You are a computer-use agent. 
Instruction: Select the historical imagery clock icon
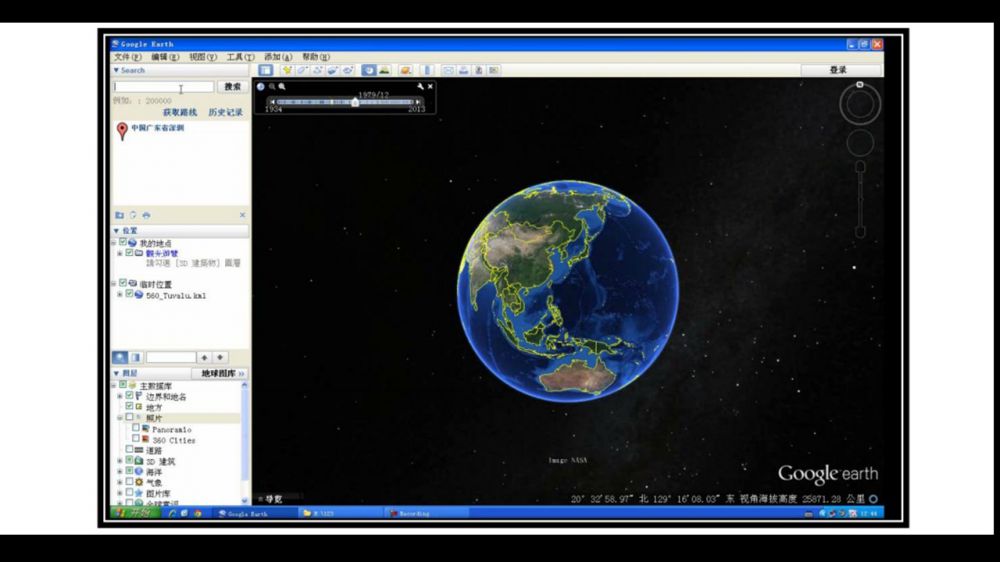(367, 70)
